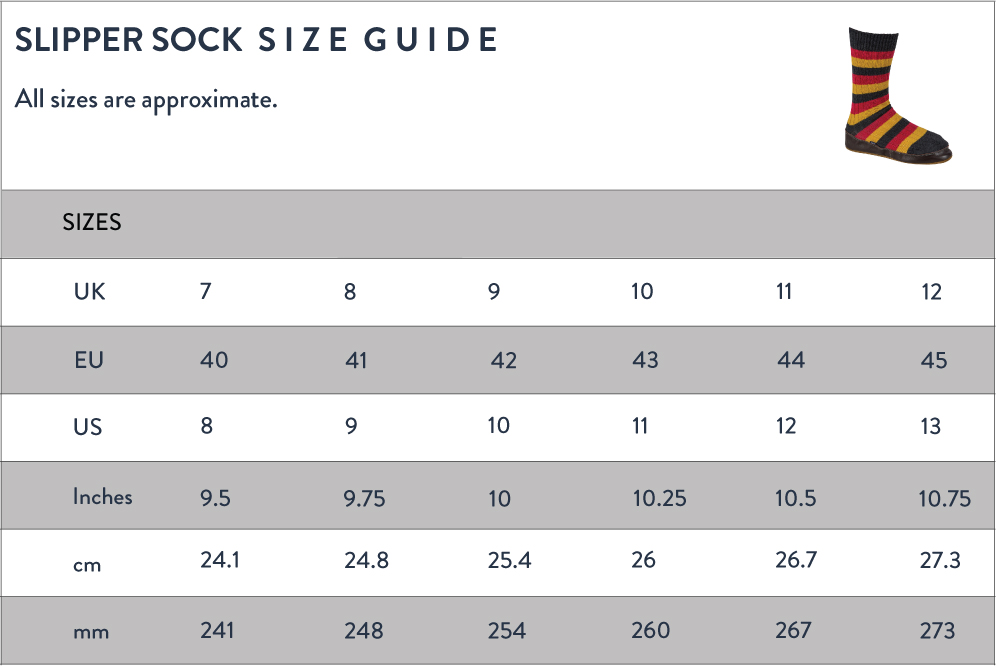Select UK size 12 cell

[x=931, y=292]
